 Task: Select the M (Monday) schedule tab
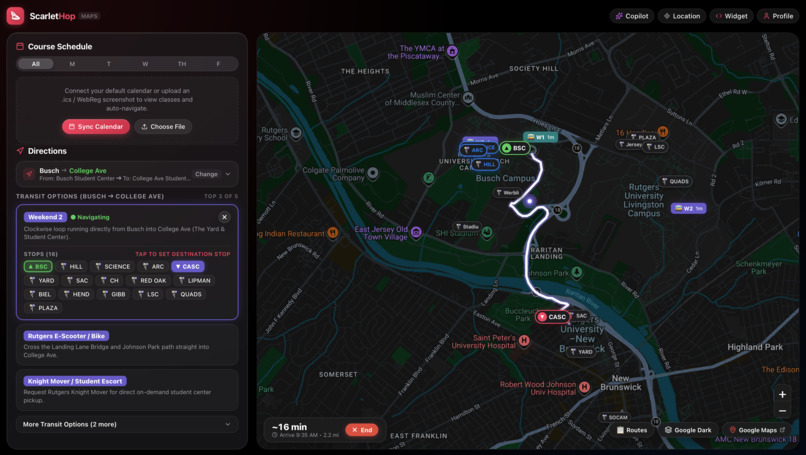tap(72, 64)
